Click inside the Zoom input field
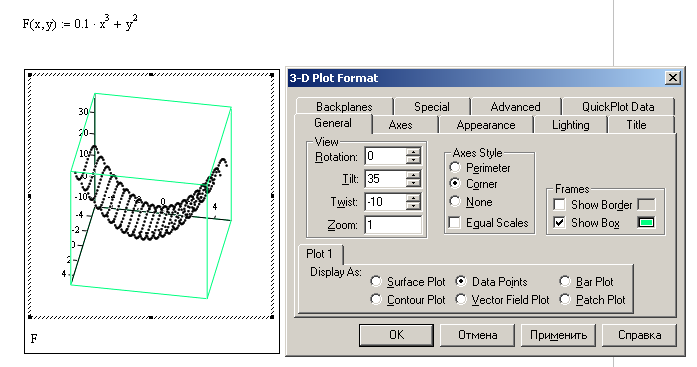 [x=393, y=225]
